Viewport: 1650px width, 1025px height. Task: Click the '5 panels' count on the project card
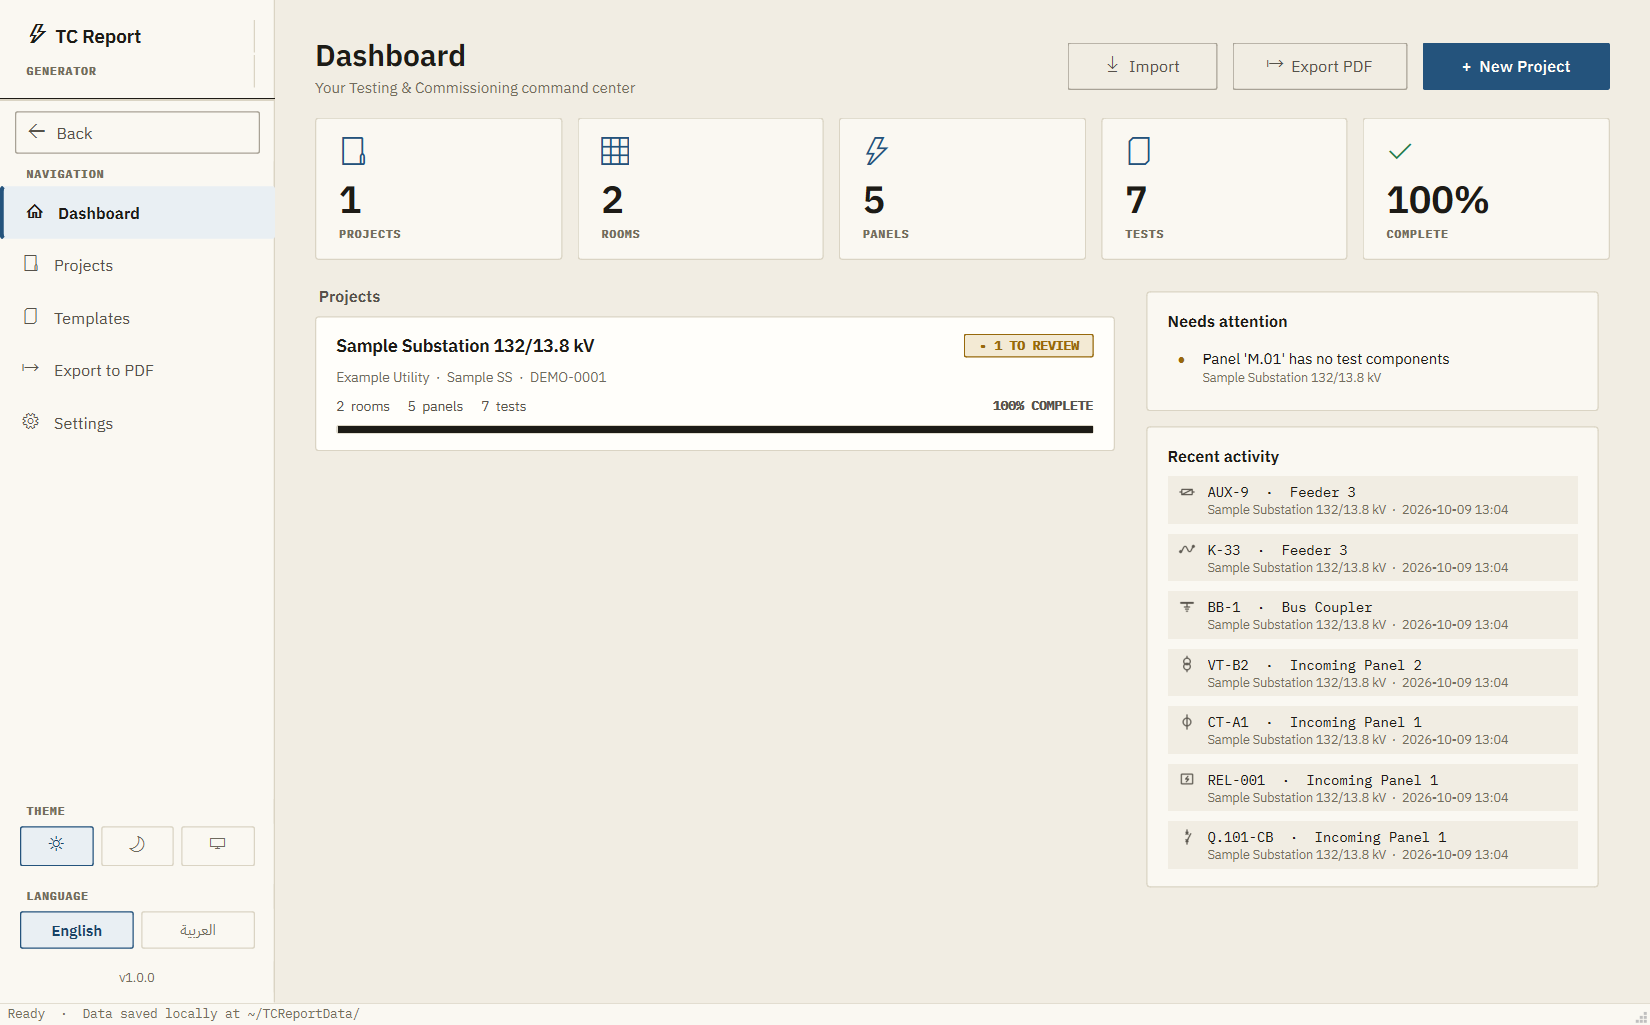(x=435, y=406)
